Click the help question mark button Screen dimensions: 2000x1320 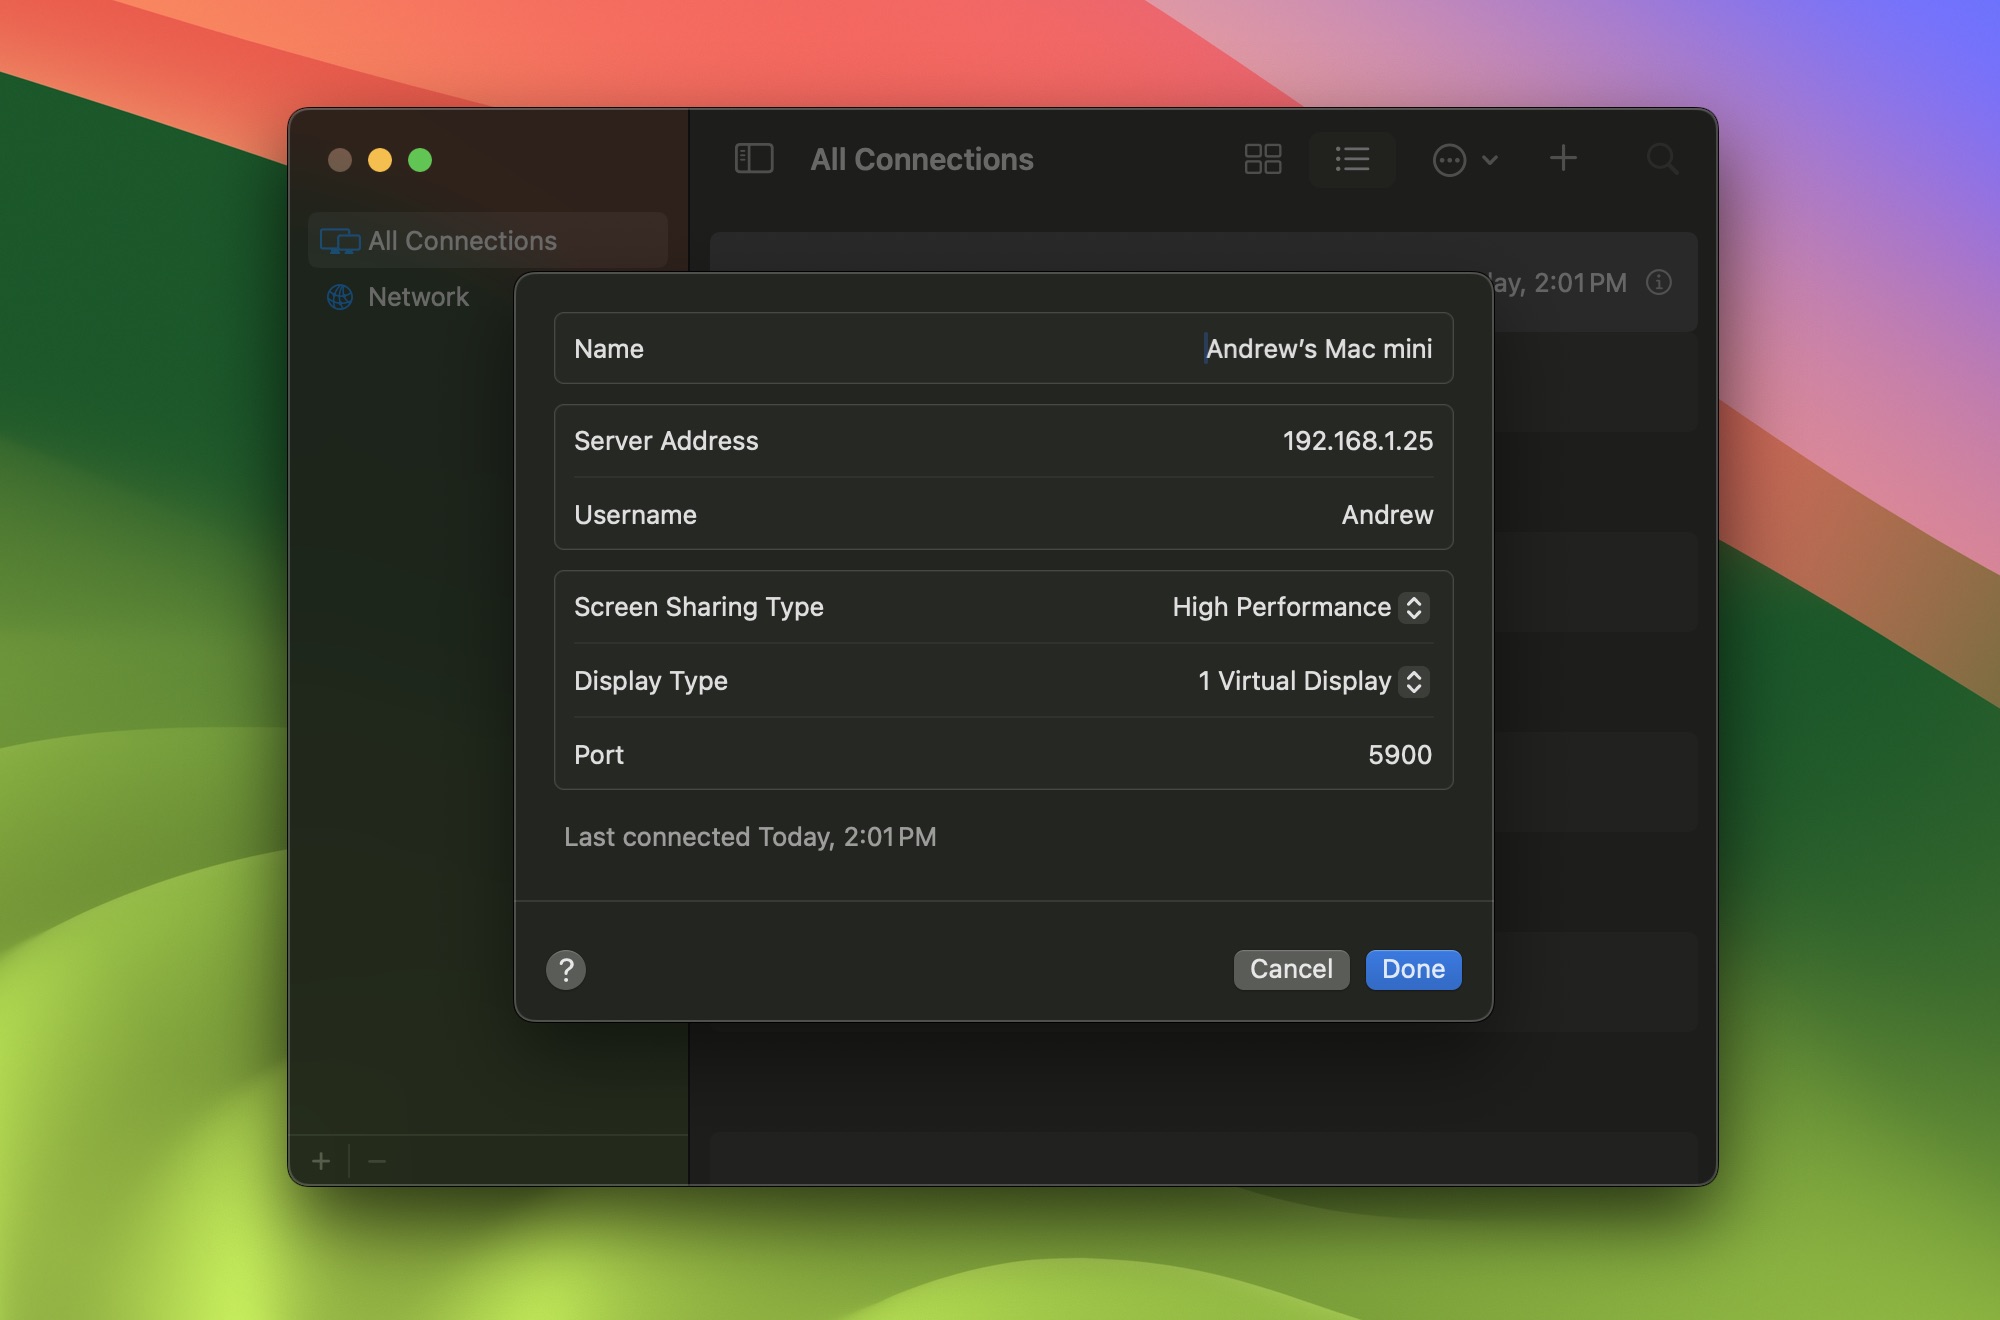(x=566, y=968)
